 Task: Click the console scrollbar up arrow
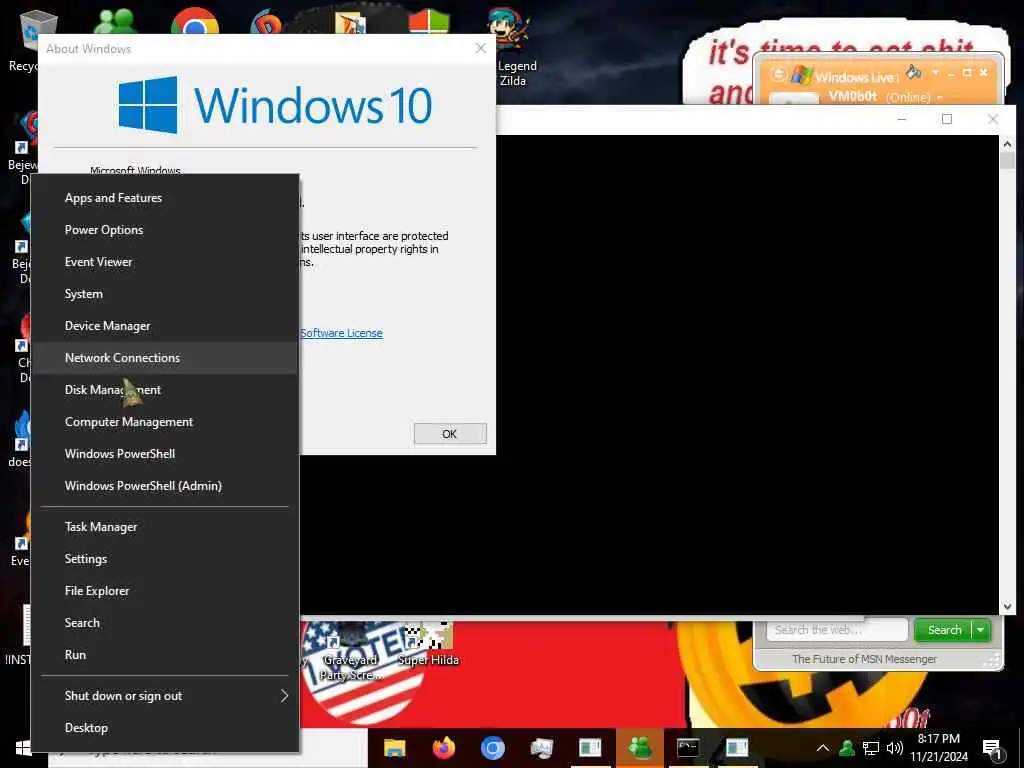coord(1007,144)
